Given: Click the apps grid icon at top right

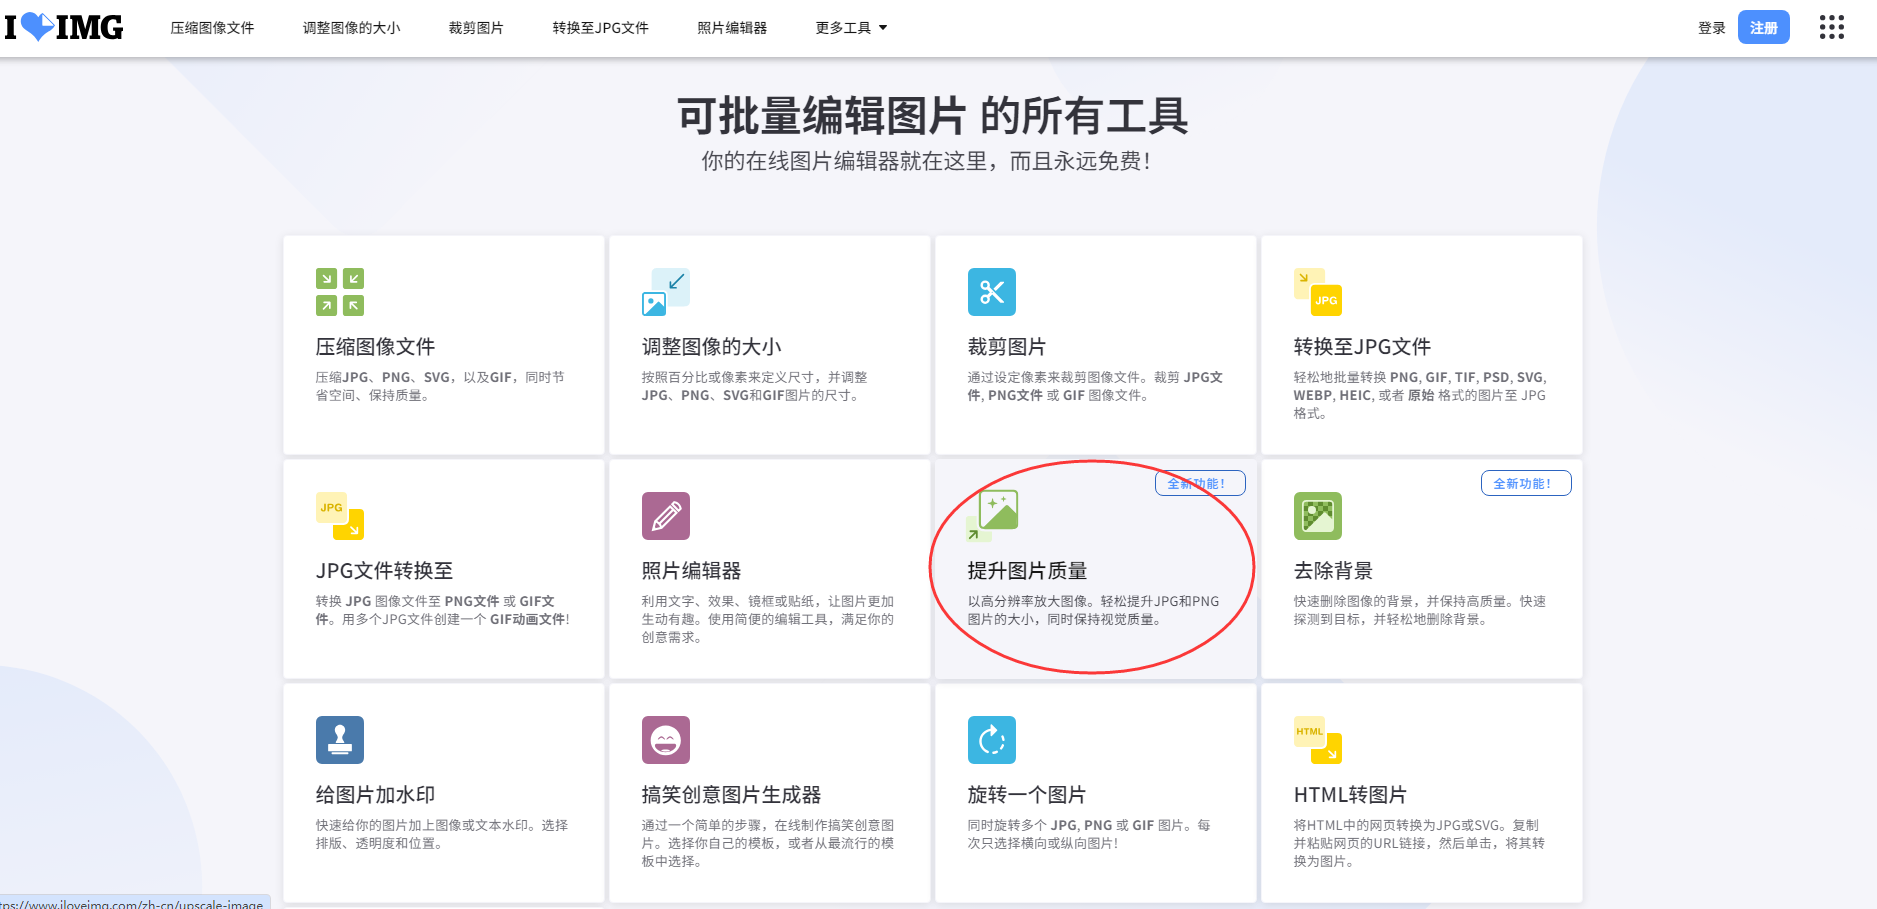Looking at the screenshot, I should click(1832, 27).
